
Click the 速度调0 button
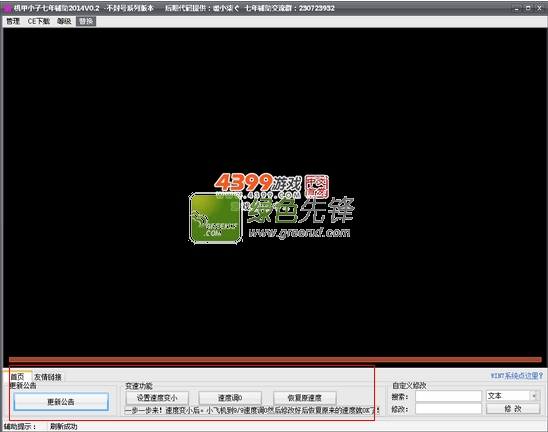pyautogui.click(x=230, y=398)
